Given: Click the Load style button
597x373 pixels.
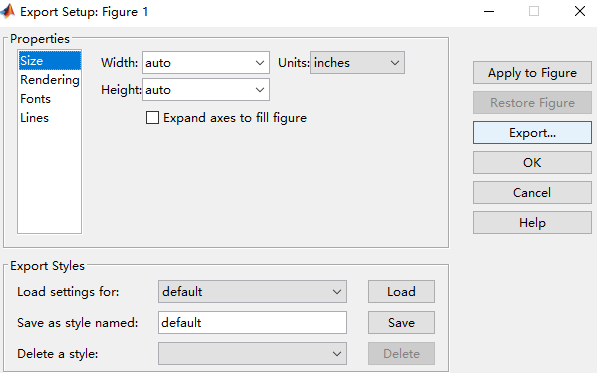Looking at the screenshot, I should [401, 292].
